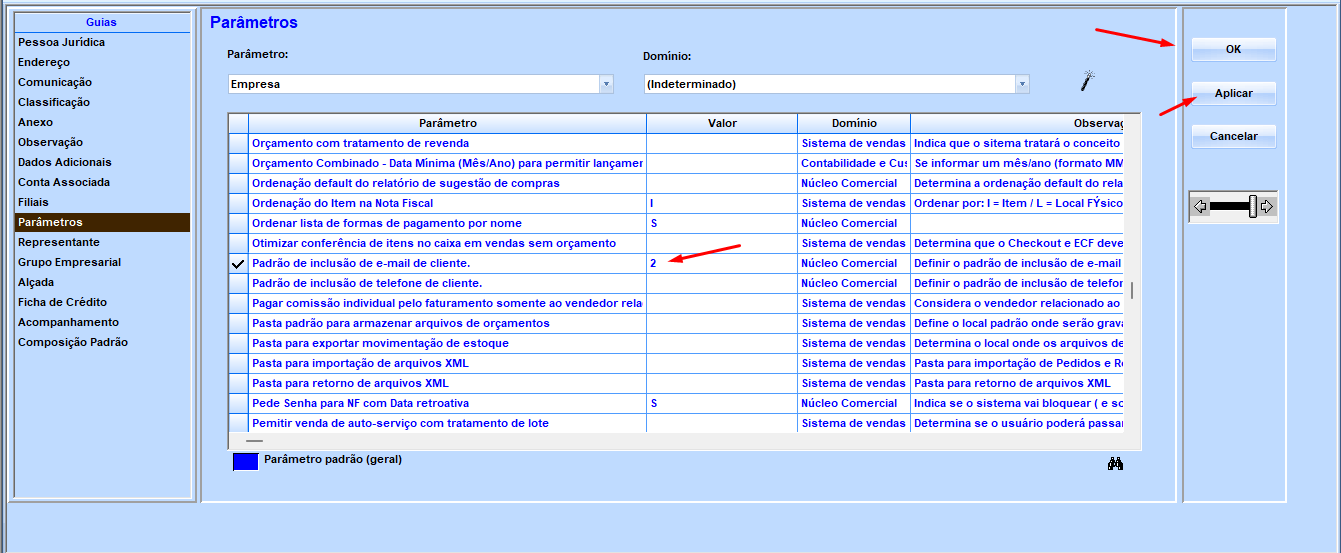Select the Ficha de Crédito guide
Screen dimensions: 1341x553
62,302
